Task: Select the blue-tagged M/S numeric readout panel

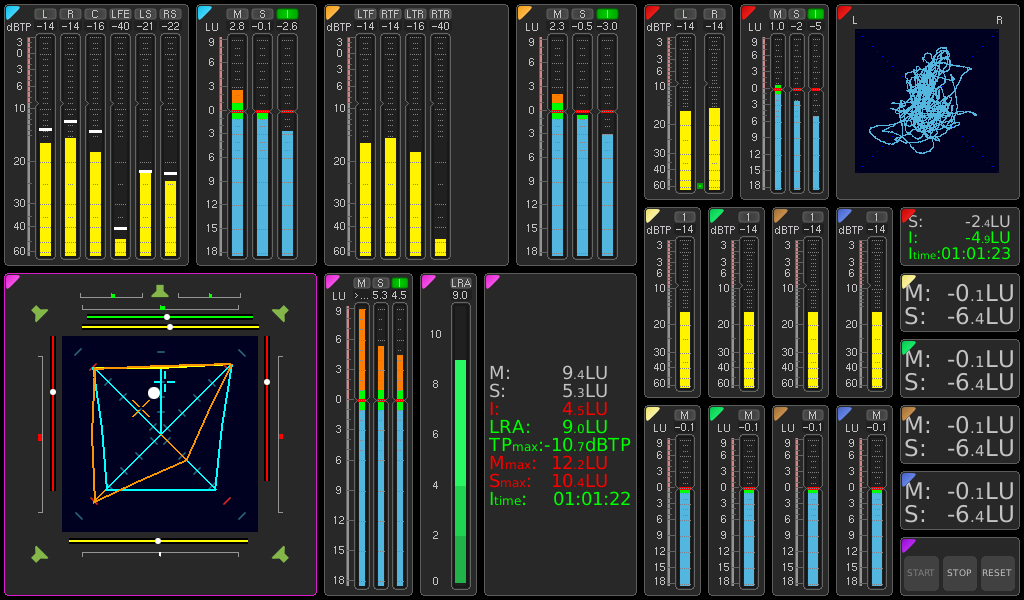Action: [x=959, y=500]
